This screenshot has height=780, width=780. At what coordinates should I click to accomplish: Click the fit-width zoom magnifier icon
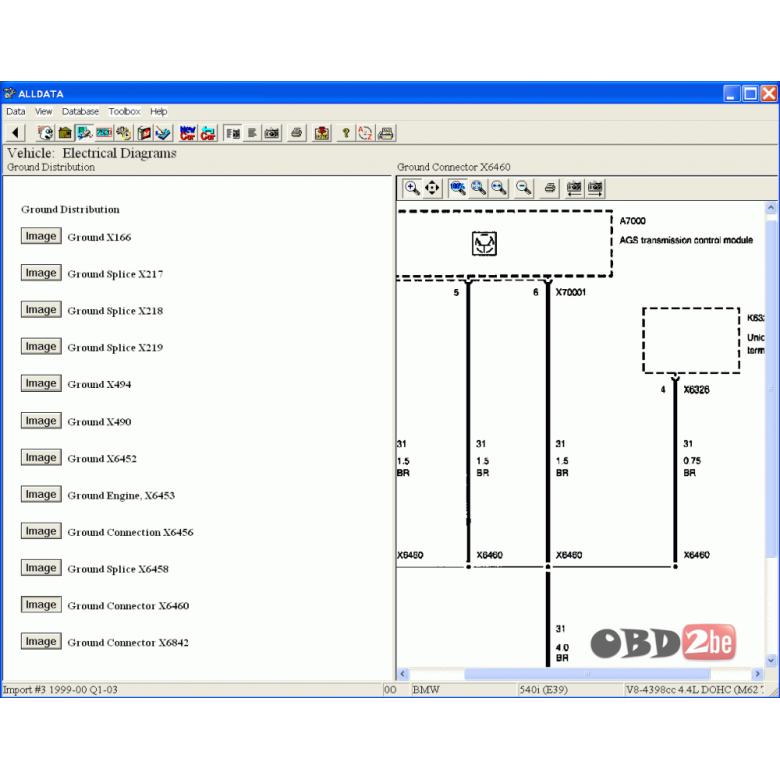(499, 188)
